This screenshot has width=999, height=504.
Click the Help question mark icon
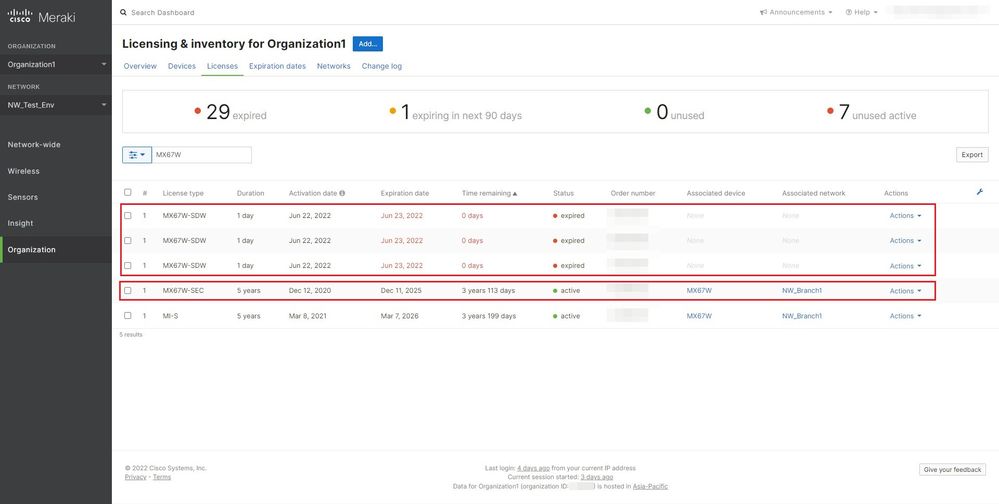pos(849,13)
